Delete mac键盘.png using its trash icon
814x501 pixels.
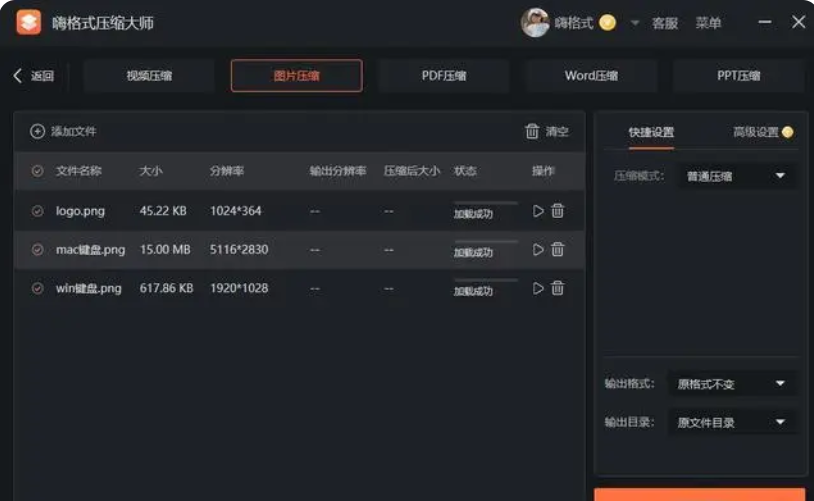558,250
